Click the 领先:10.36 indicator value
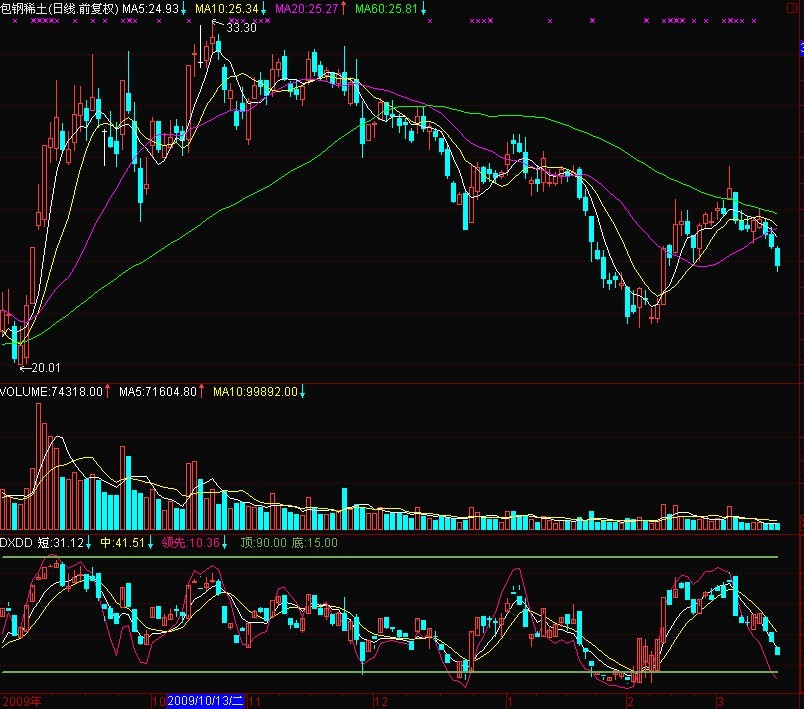This screenshot has width=804, height=709. coord(191,542)
